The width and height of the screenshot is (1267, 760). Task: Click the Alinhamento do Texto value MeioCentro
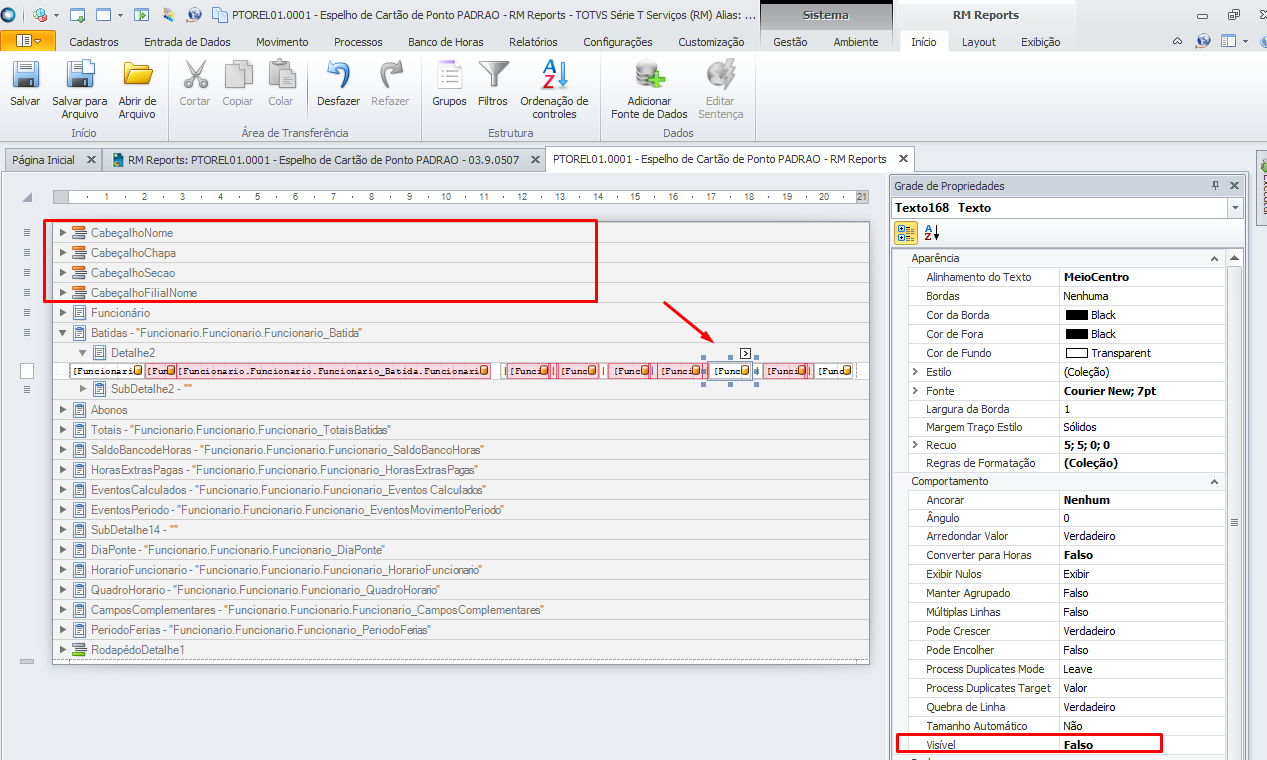pos(1143,277)
